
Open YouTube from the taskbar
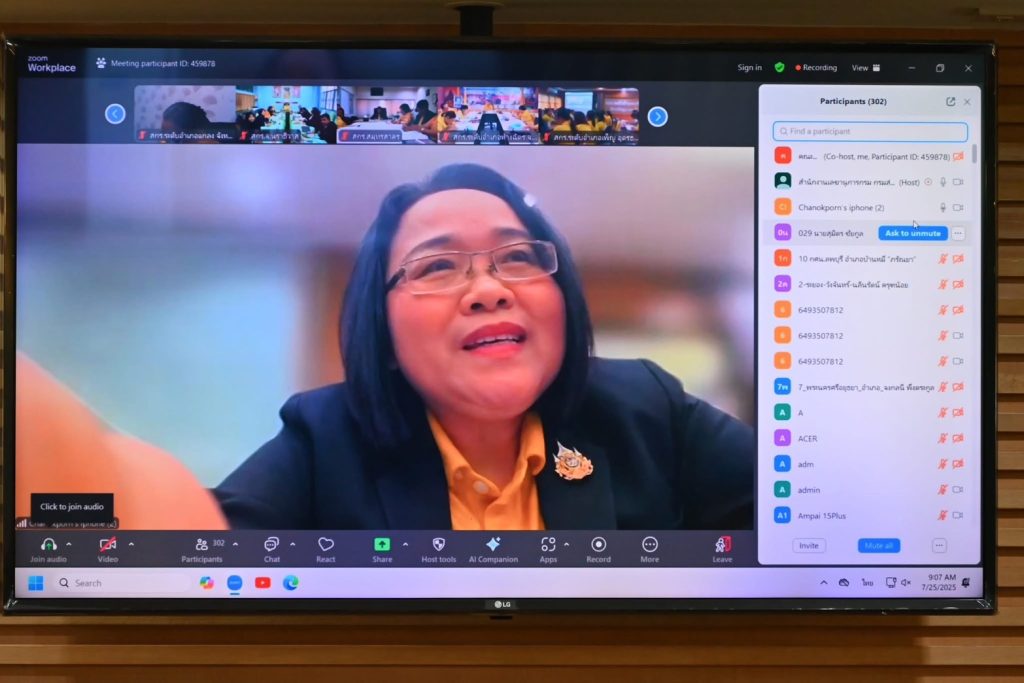[x=263, y=582]
